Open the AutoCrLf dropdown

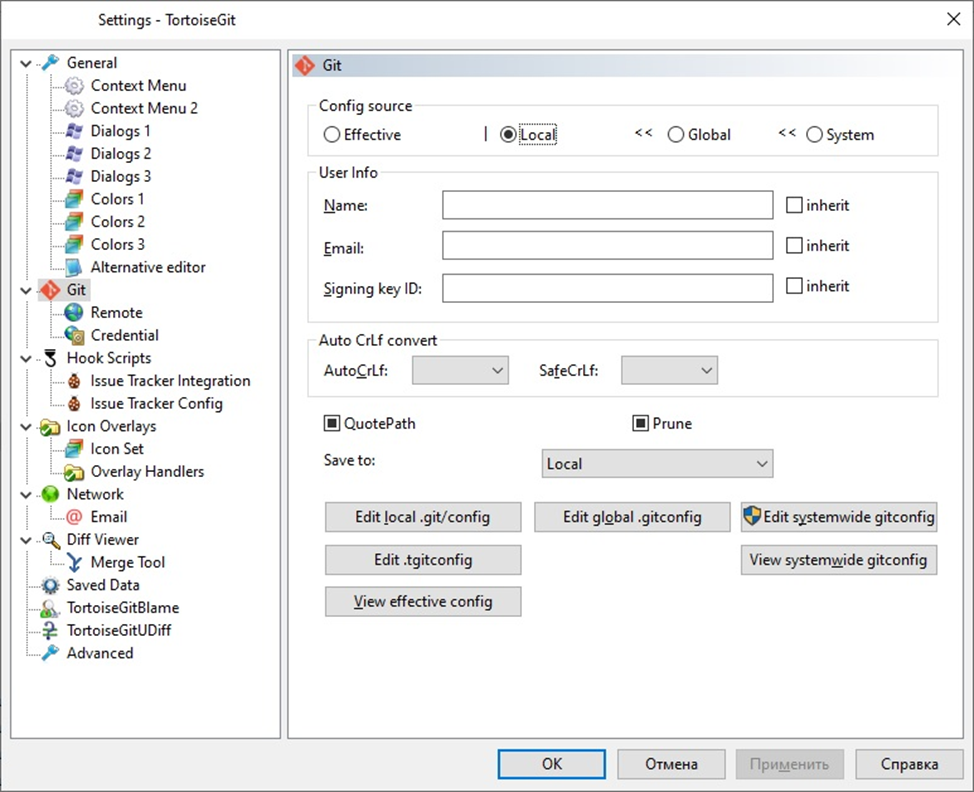pyautogui.click(x=460, y=371)
